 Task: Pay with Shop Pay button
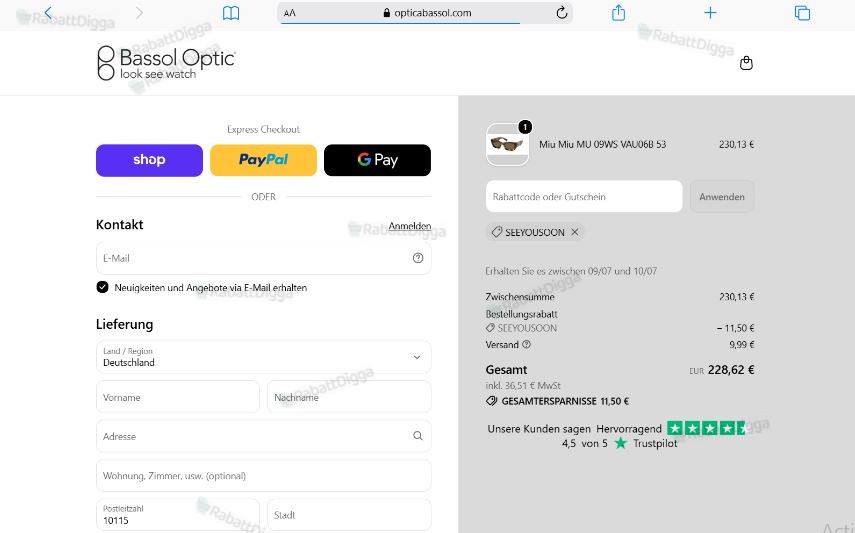pos(149,160)
